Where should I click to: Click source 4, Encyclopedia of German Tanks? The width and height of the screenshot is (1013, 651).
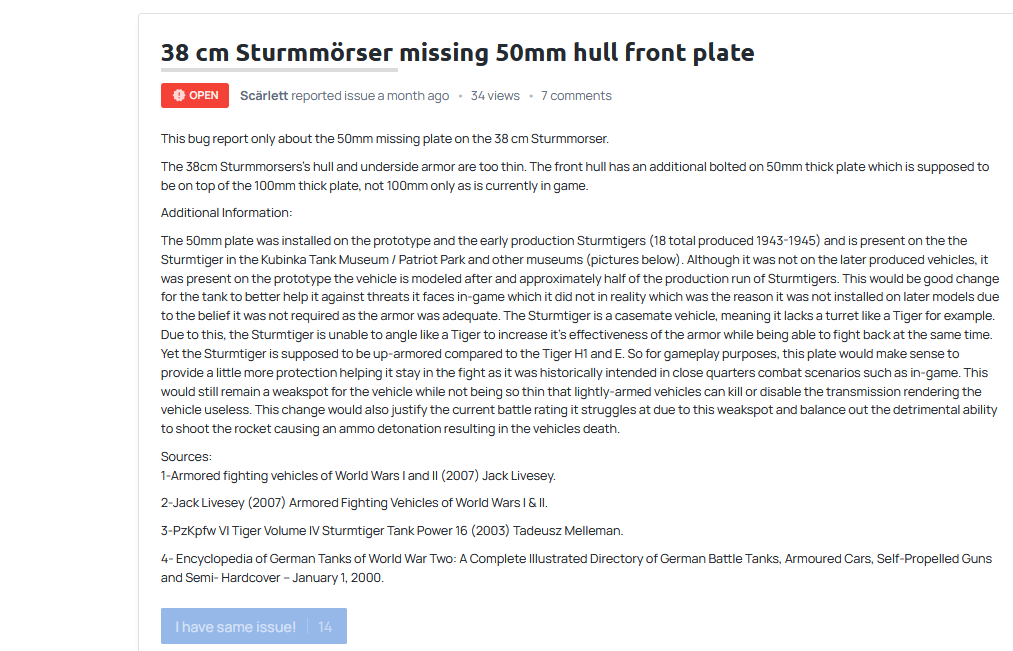coord(575,568)
